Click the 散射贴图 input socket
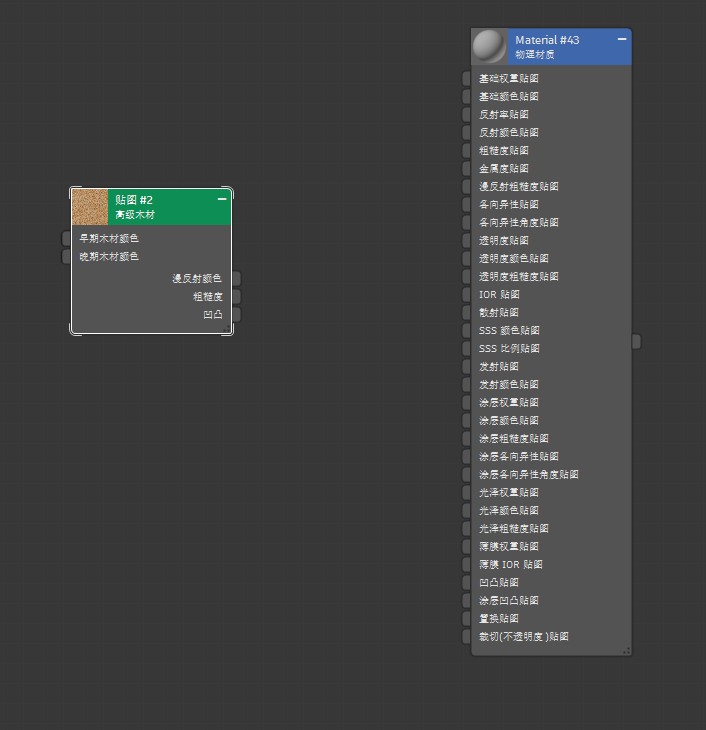The image size is (706, 730). (x=466, y=312)
